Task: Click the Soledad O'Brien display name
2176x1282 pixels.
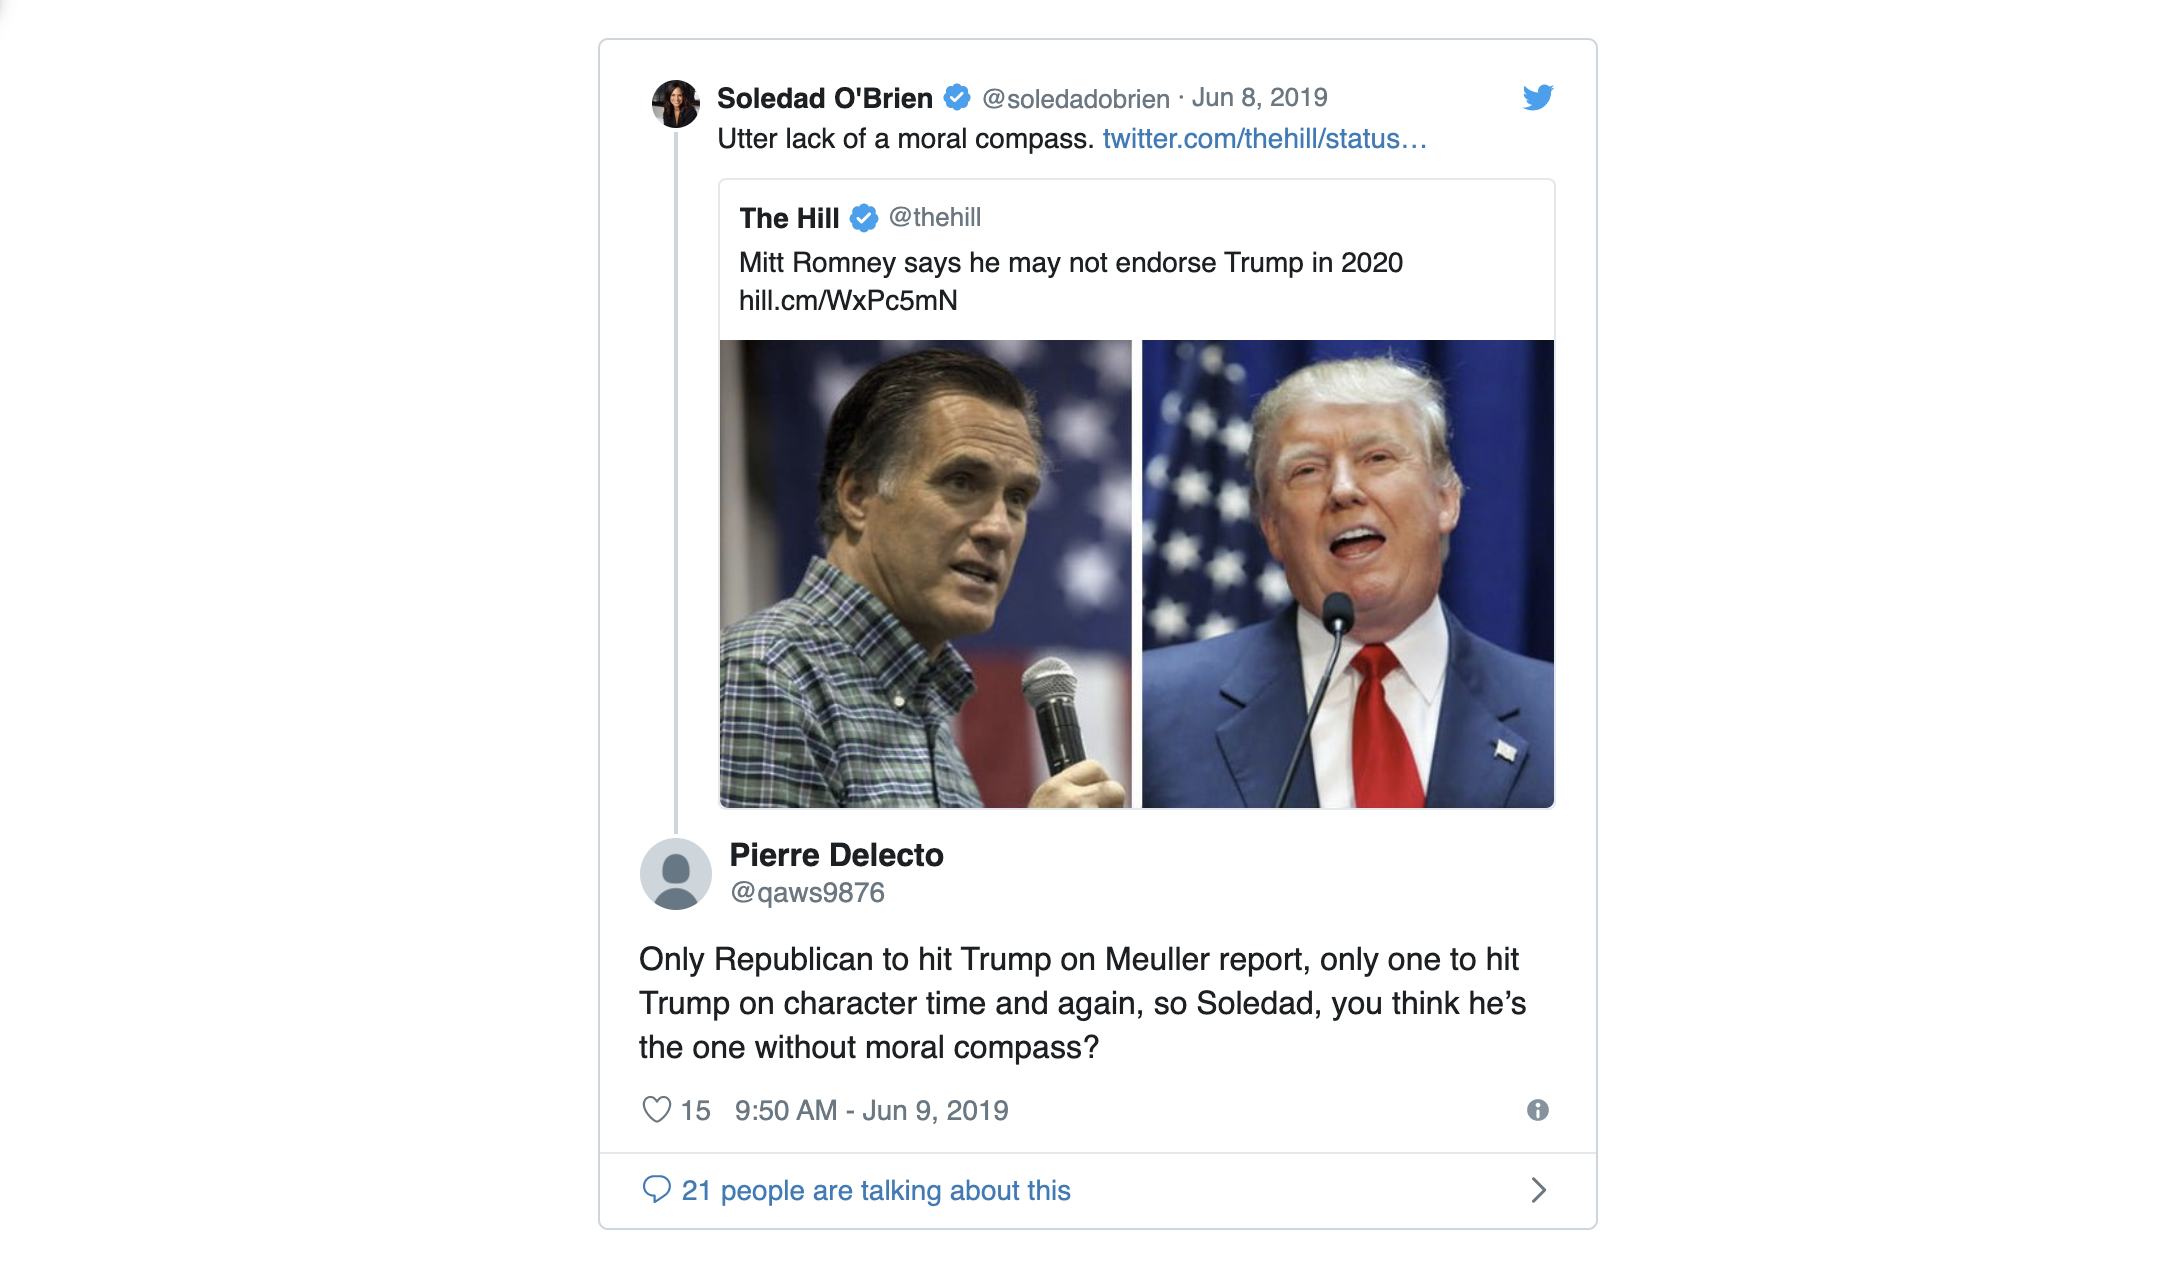Action: click(824, 98)
